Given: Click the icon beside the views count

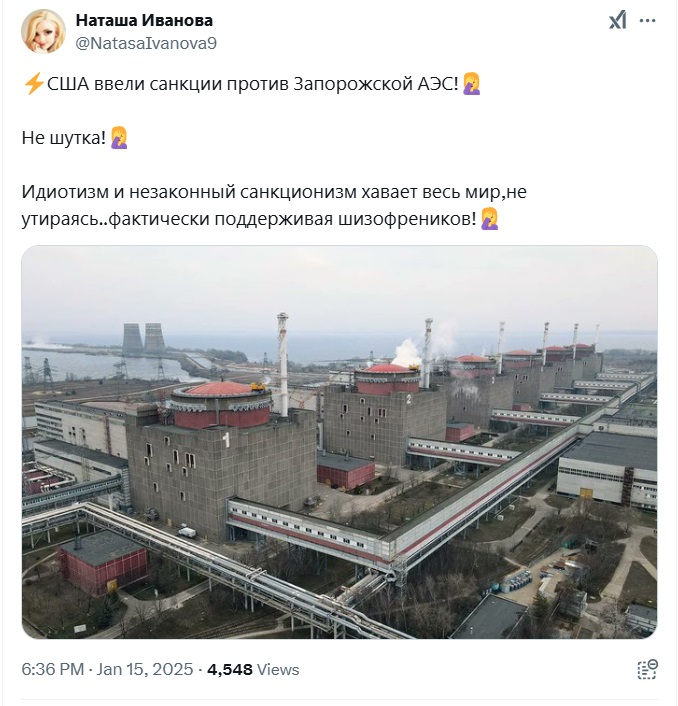Looking at the screenshot, I should click(x=648, y=669).
